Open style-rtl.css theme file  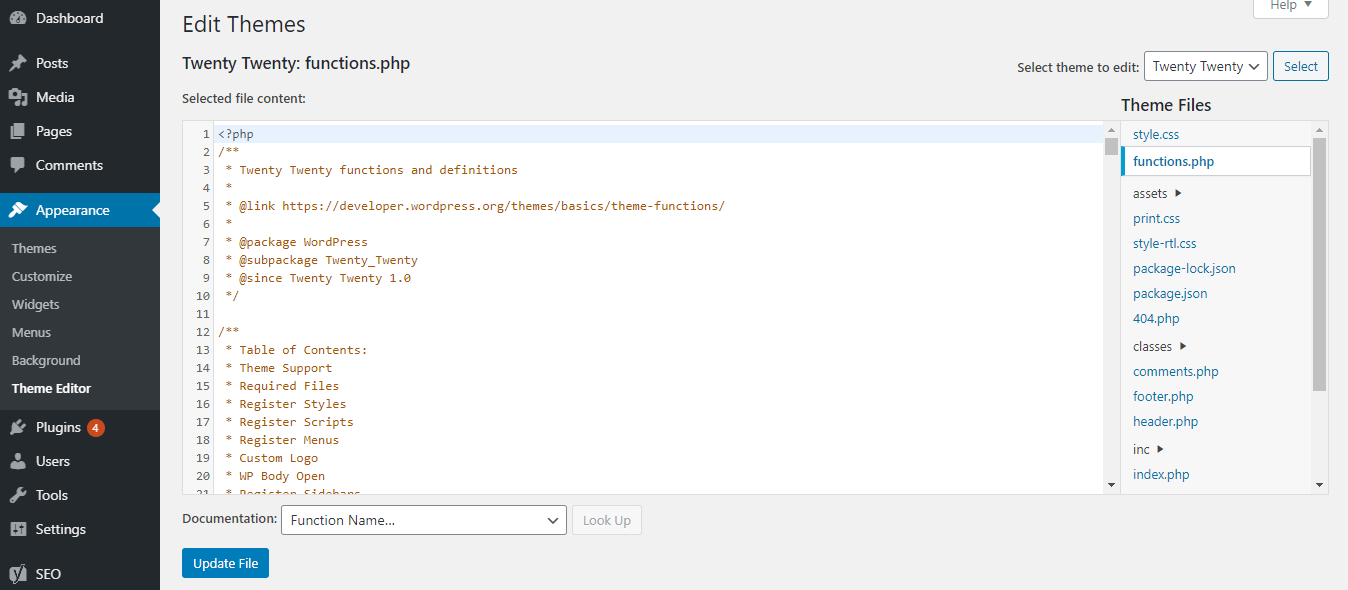1165,243
